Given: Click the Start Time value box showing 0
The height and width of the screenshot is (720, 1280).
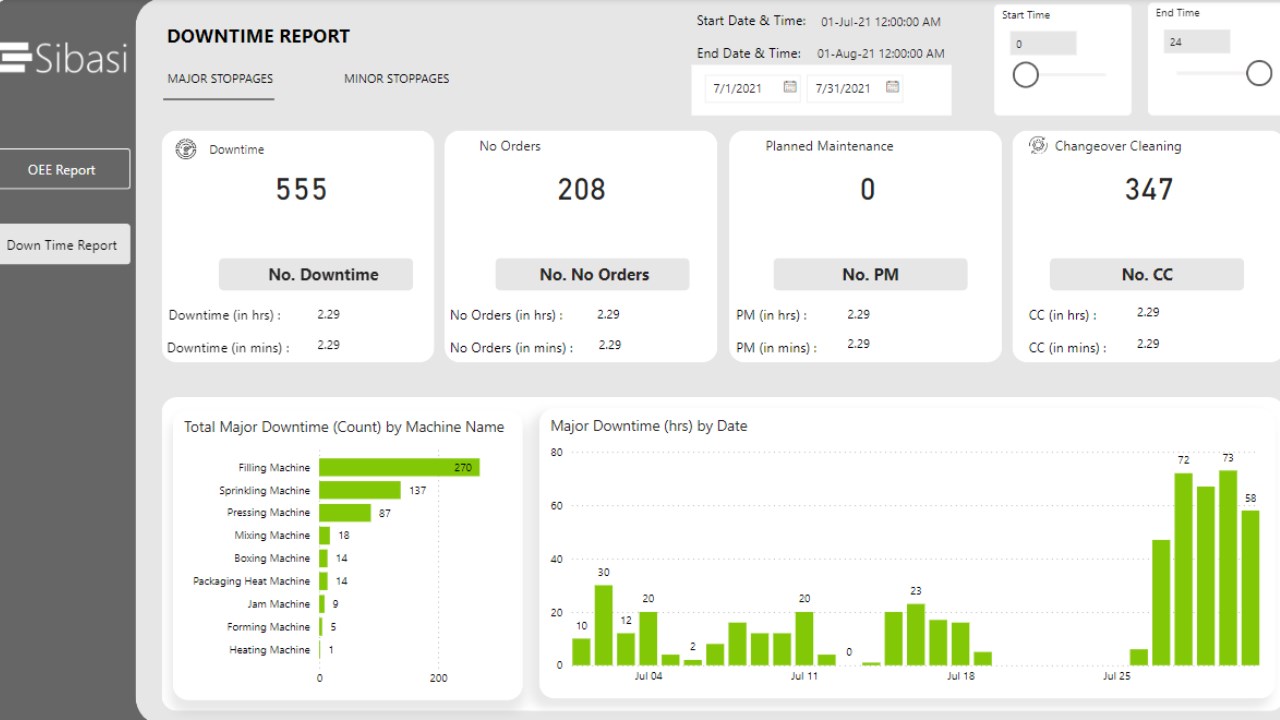Looking at the screenshot, I should (1042, 43).
